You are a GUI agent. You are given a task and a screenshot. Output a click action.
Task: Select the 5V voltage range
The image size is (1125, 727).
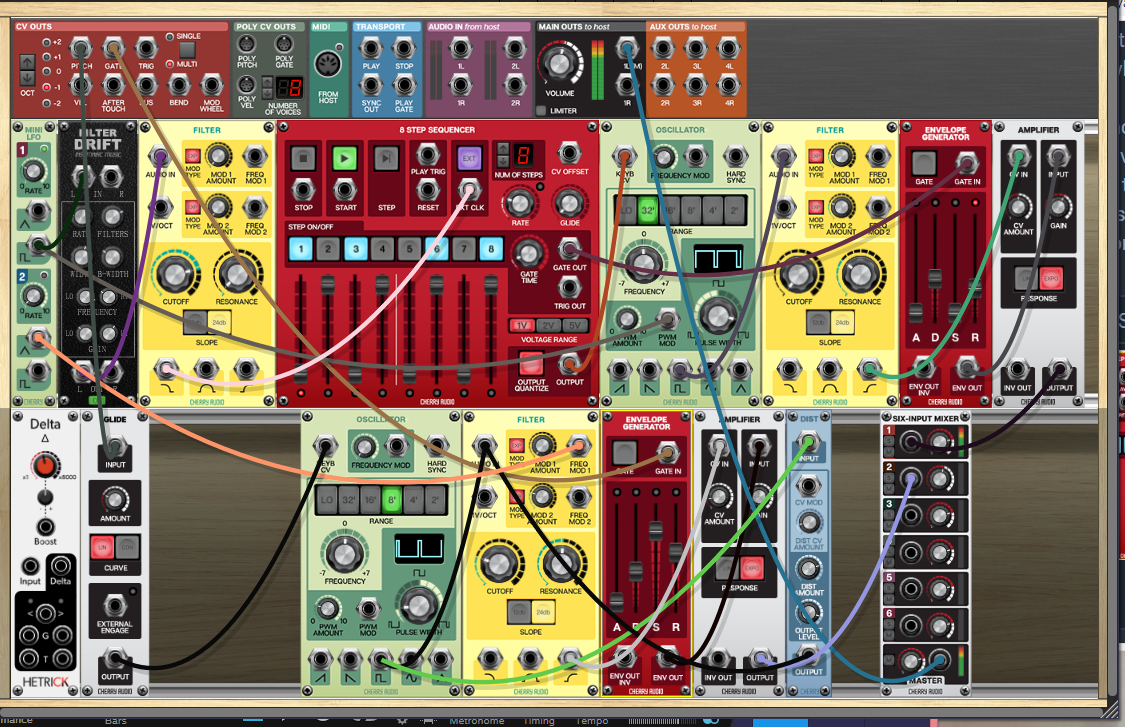click(576, 325)
